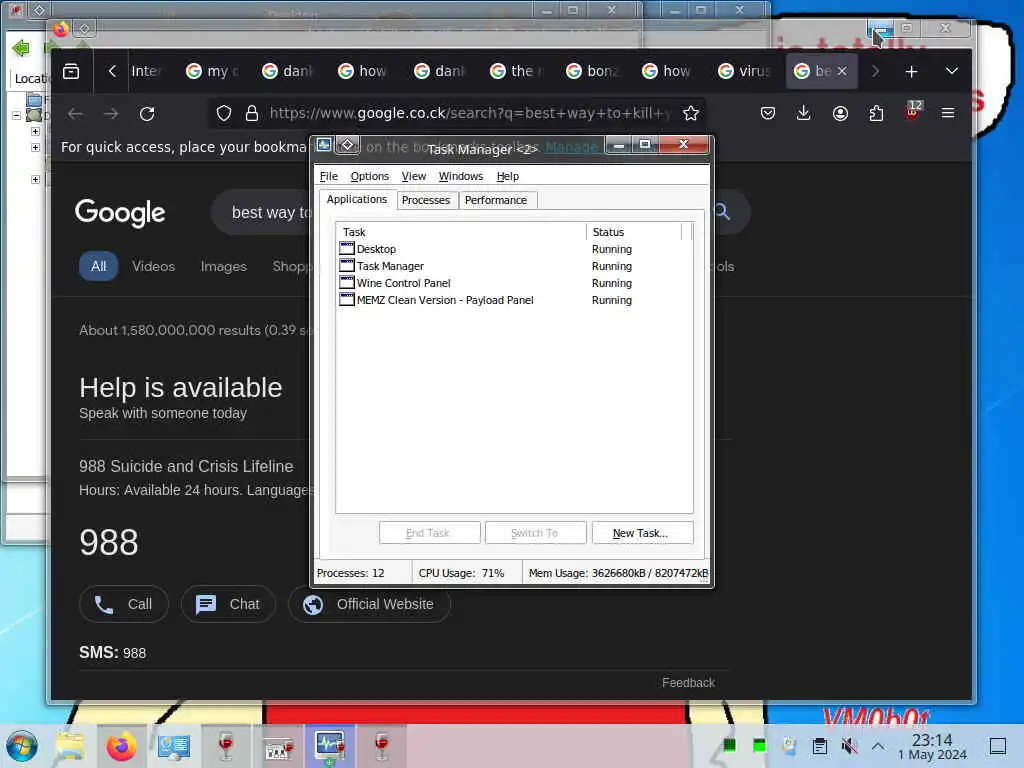Click the Task column header
The height and width of the screenshot is (768, 1024).
(x=461, y=232)
